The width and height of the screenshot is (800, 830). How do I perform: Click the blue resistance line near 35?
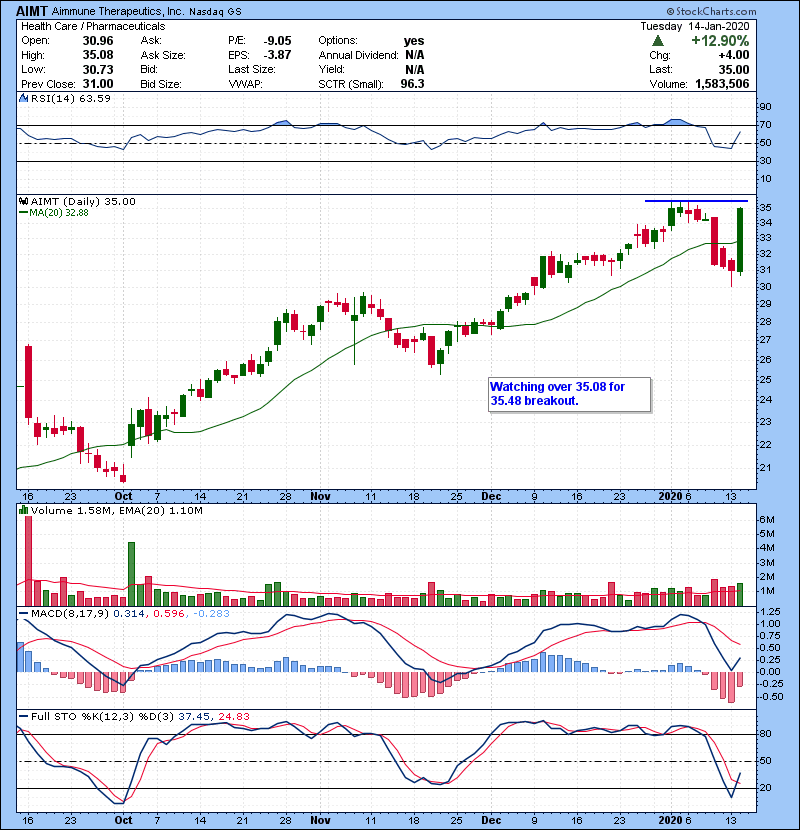(x=696, y=201)
